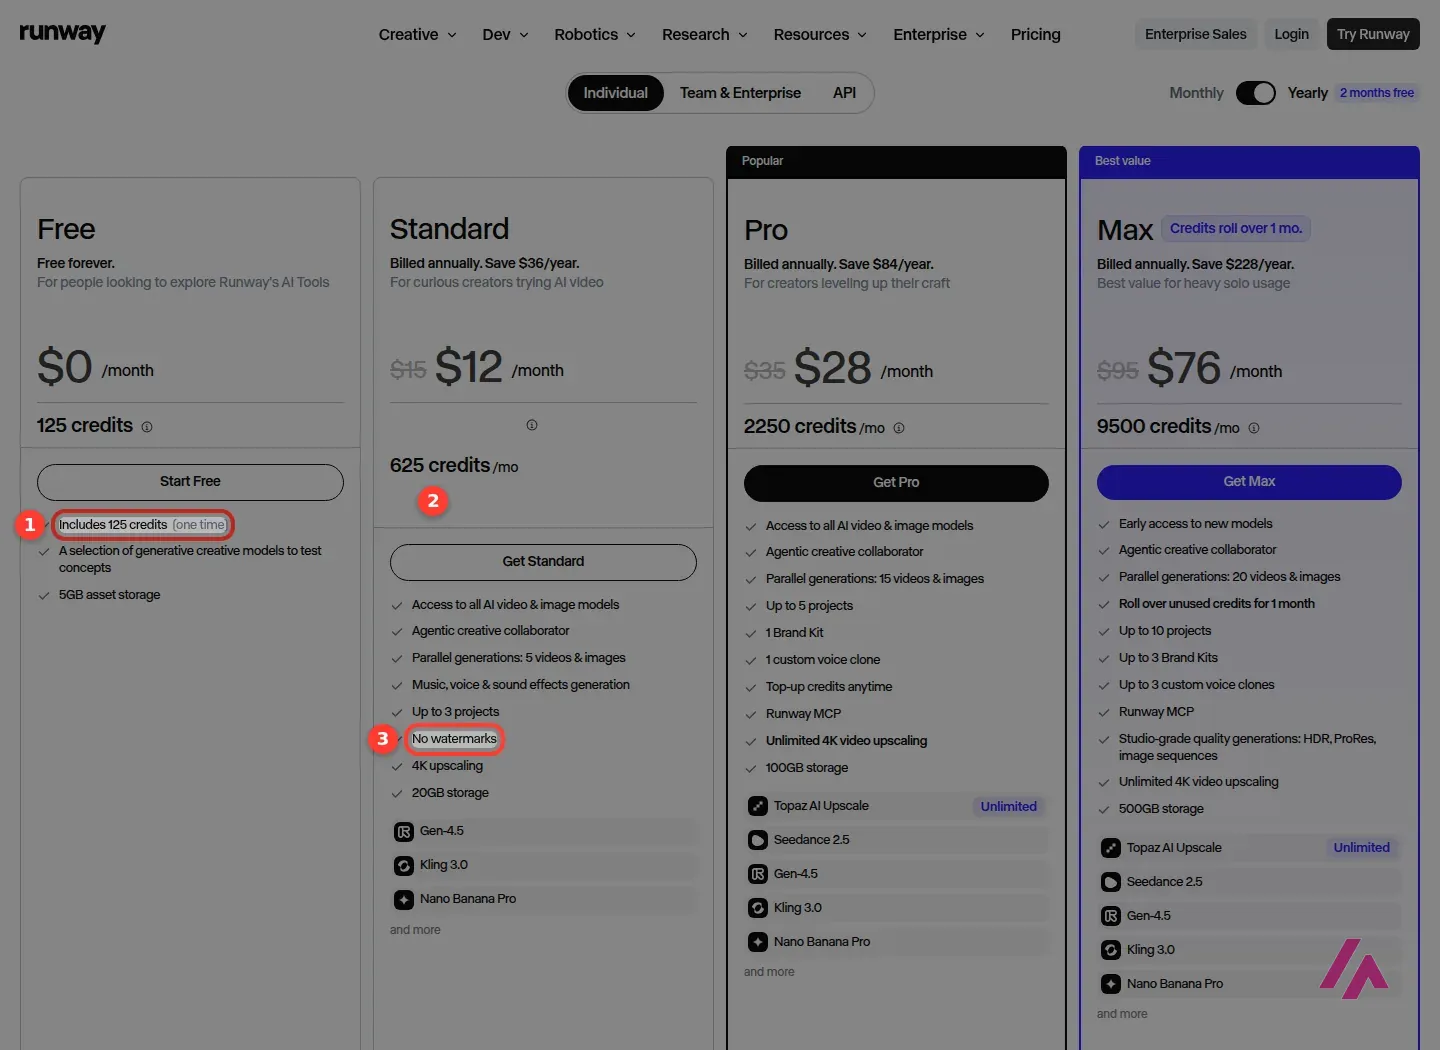This screenshot has width=1440, height=1050.
Task: Click the Nano Banana Pro icon in Pro plan
Action: pyautogui.click(x=758, y=942)
